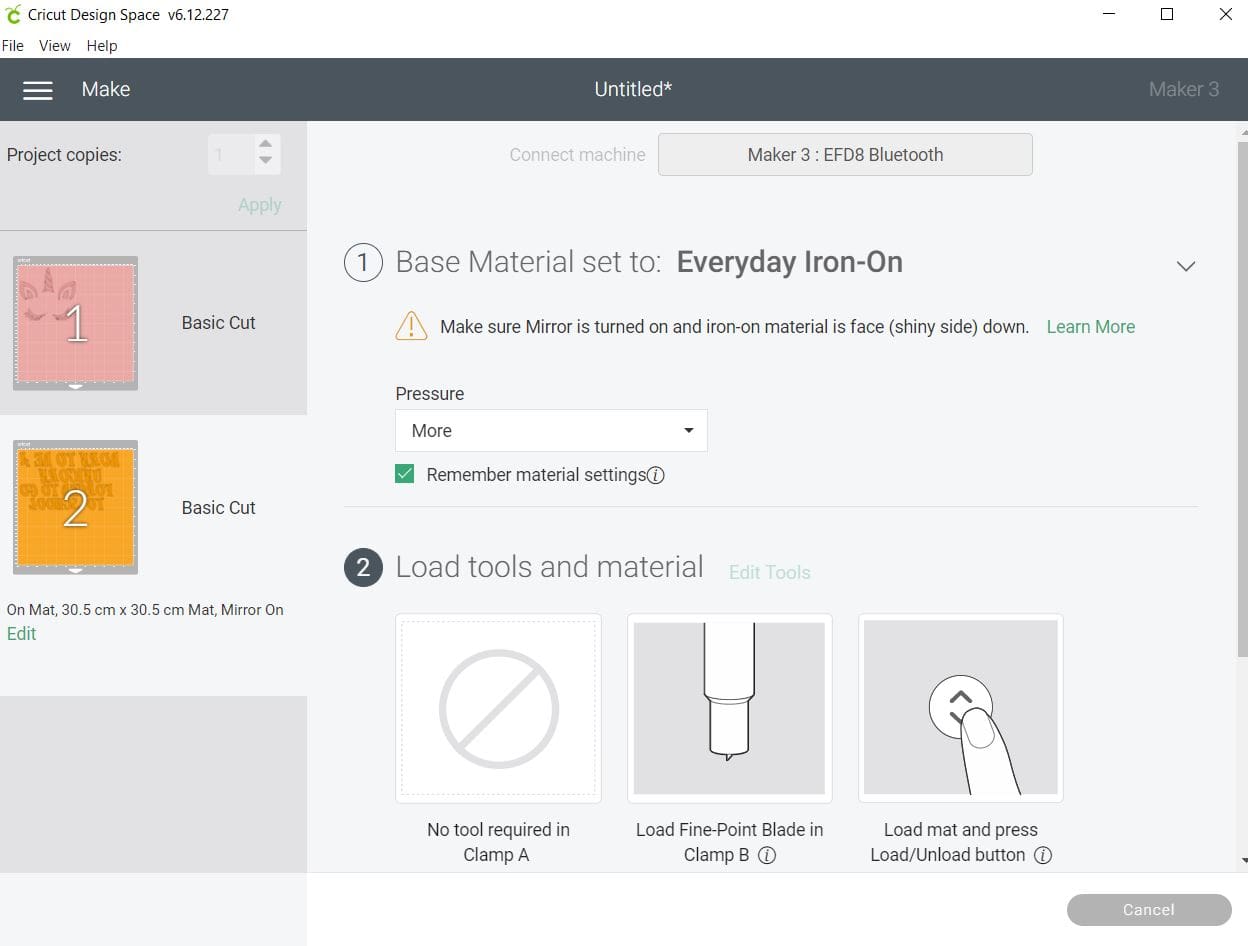Select the orange mat 2 thumbnail

point(75,508)
